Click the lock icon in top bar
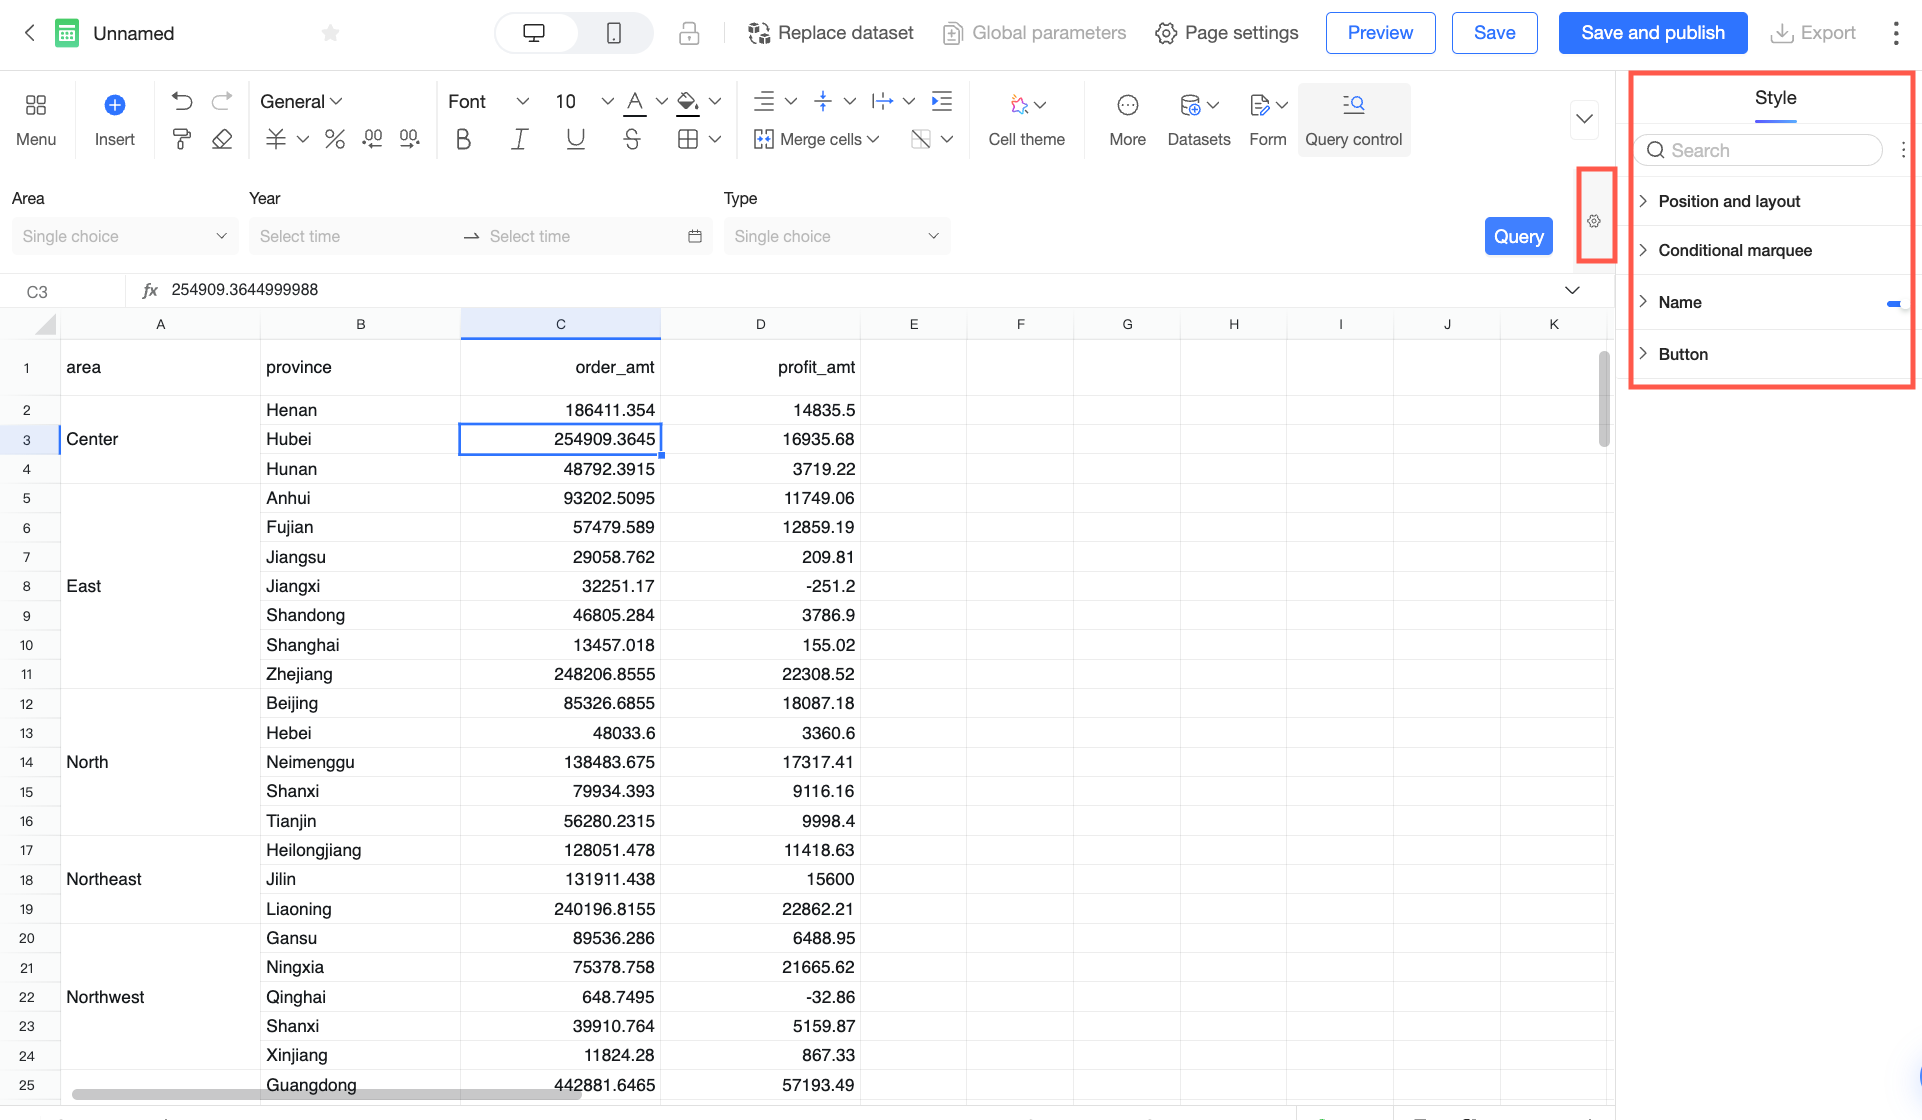 [x=689, y=33]
